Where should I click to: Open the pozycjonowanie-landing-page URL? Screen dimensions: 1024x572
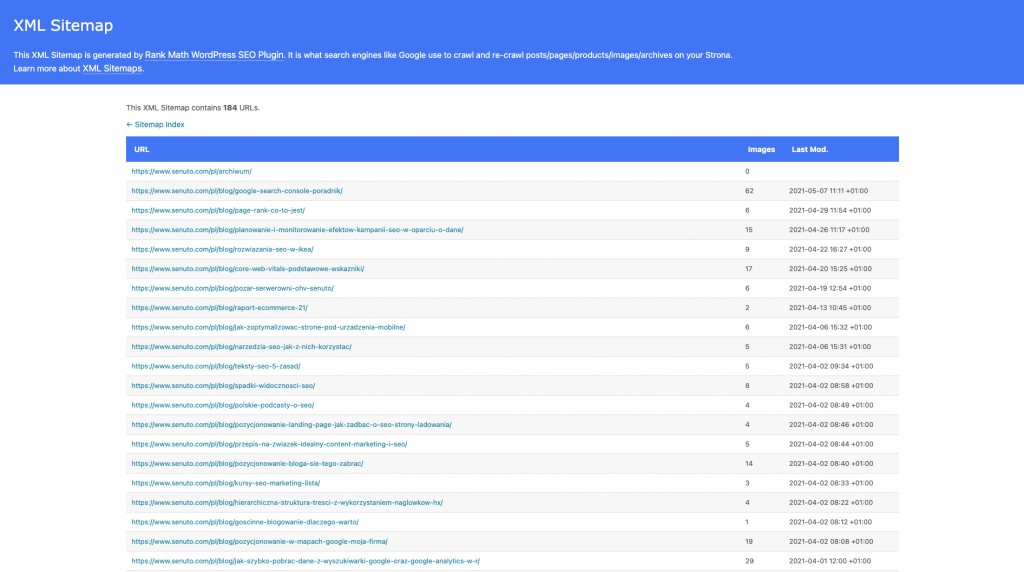[291, 425]
